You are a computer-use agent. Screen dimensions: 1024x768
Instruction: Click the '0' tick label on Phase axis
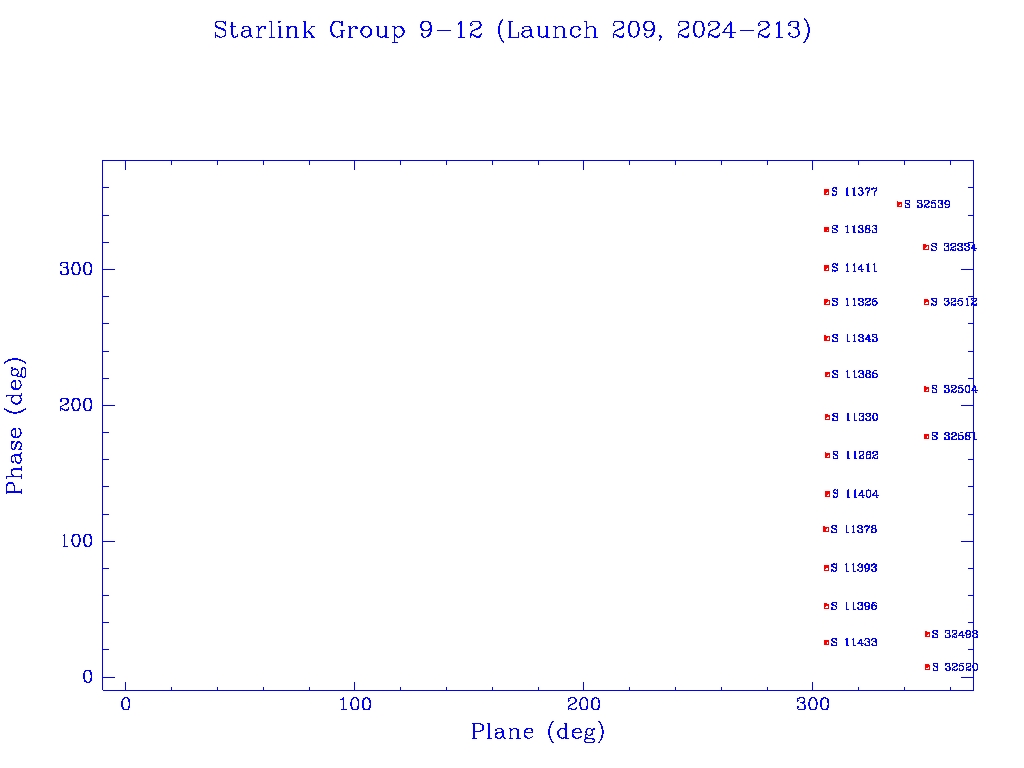point(88,677)
